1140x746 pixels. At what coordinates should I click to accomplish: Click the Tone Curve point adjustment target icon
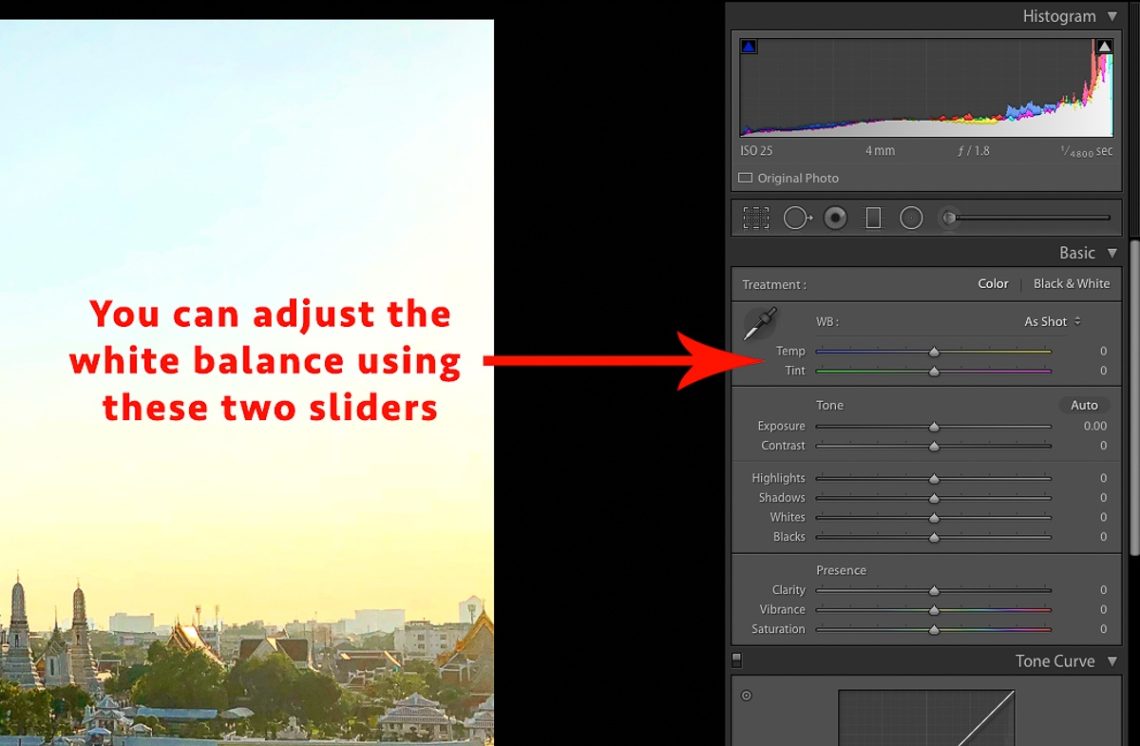[746, 696]
